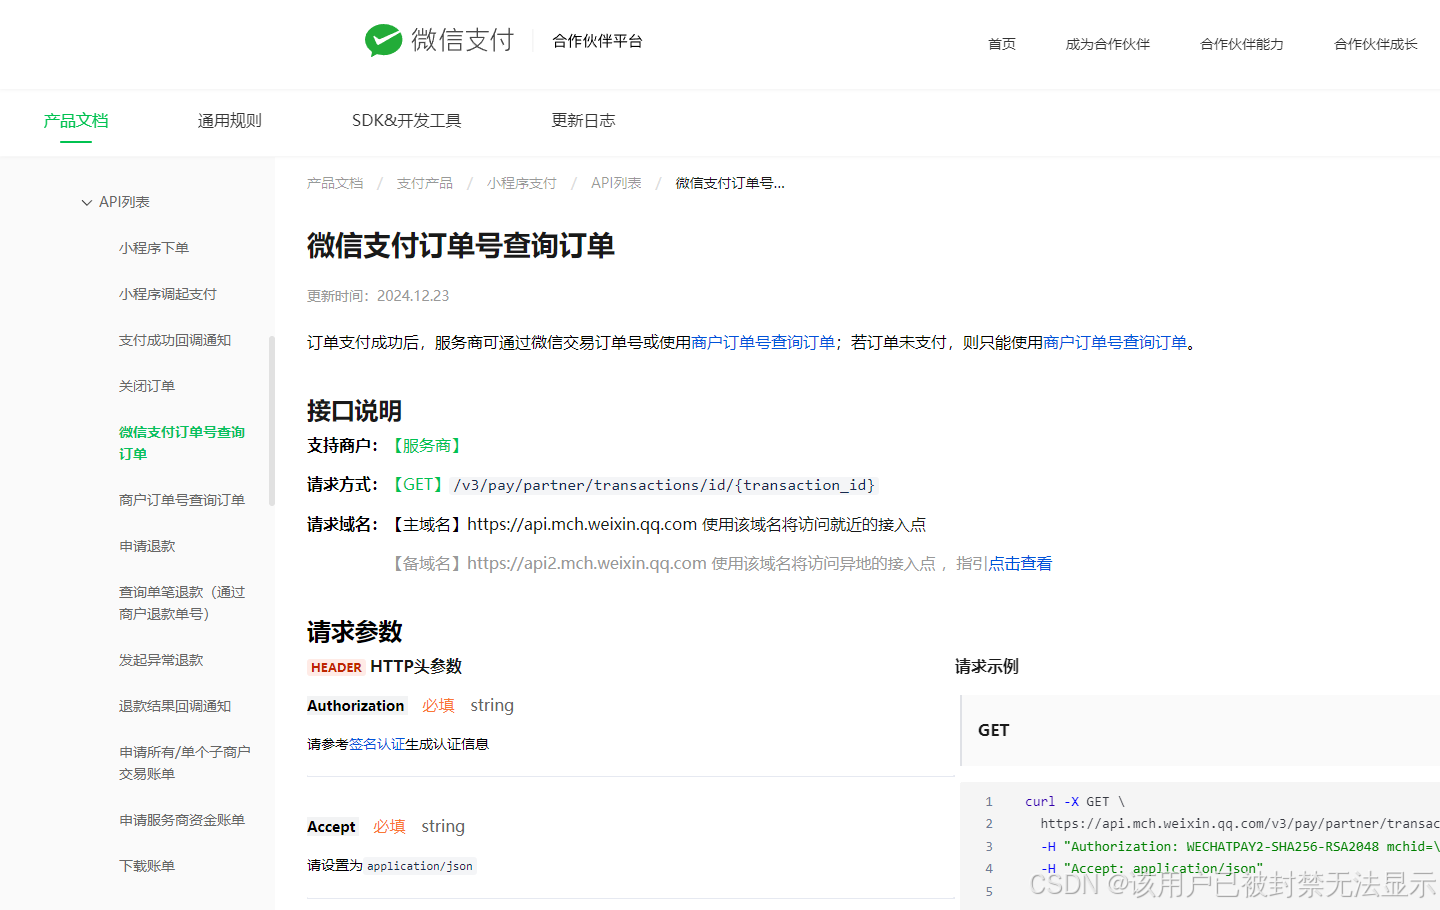Open 下载账单 sidebar entry
The width and height of the screenshot is (1440, 910).
(x=147, y=866)
